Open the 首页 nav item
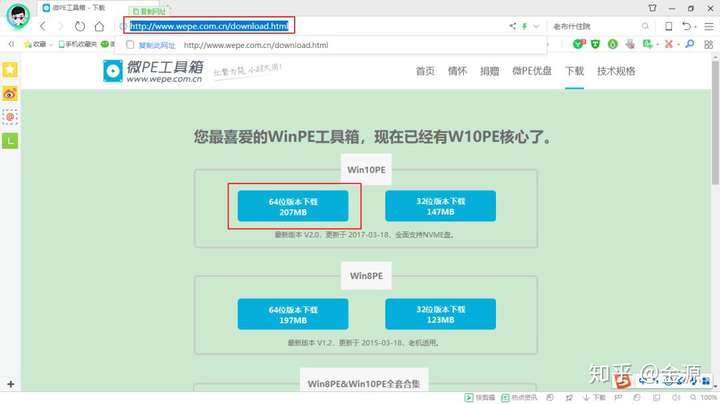This screenshot has height=404, width=720. coord(425,71)
